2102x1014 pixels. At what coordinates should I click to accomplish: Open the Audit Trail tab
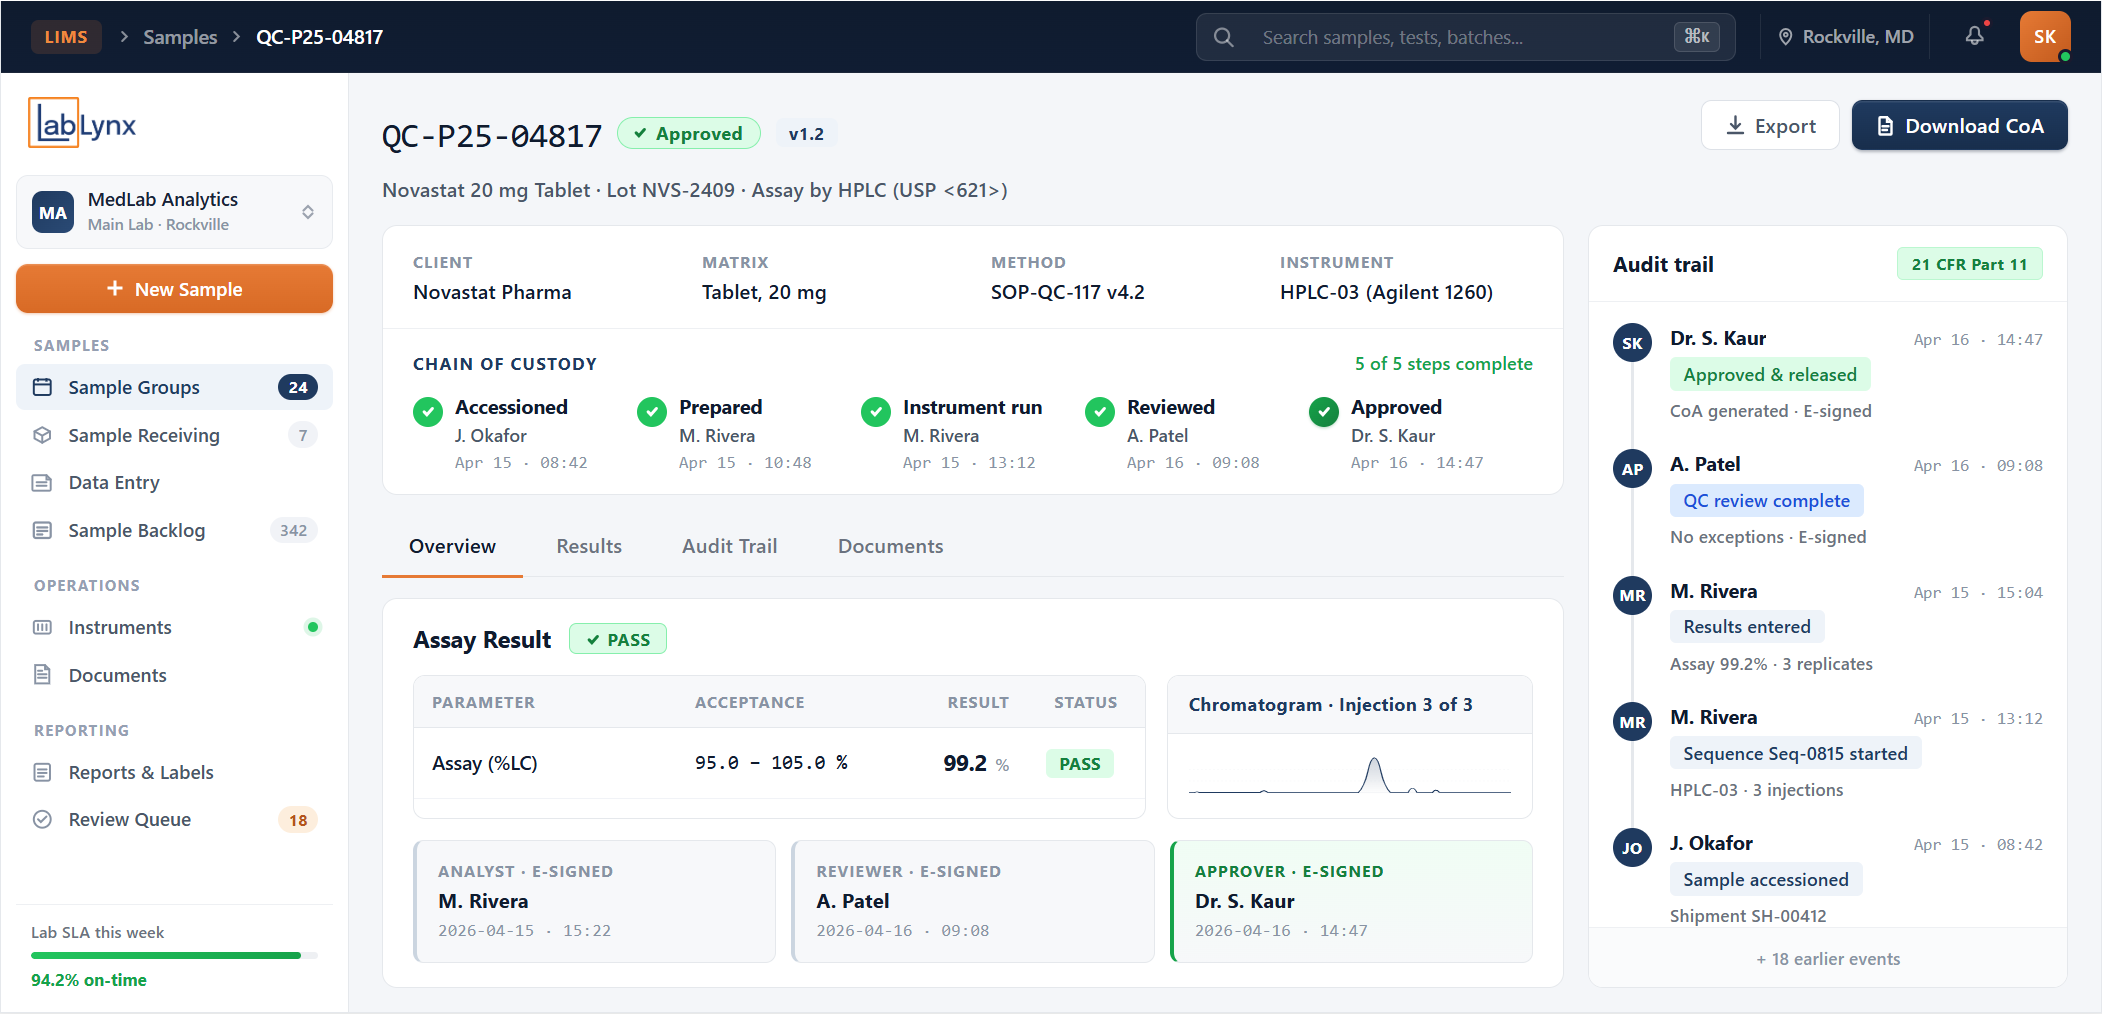pos(729,546)
